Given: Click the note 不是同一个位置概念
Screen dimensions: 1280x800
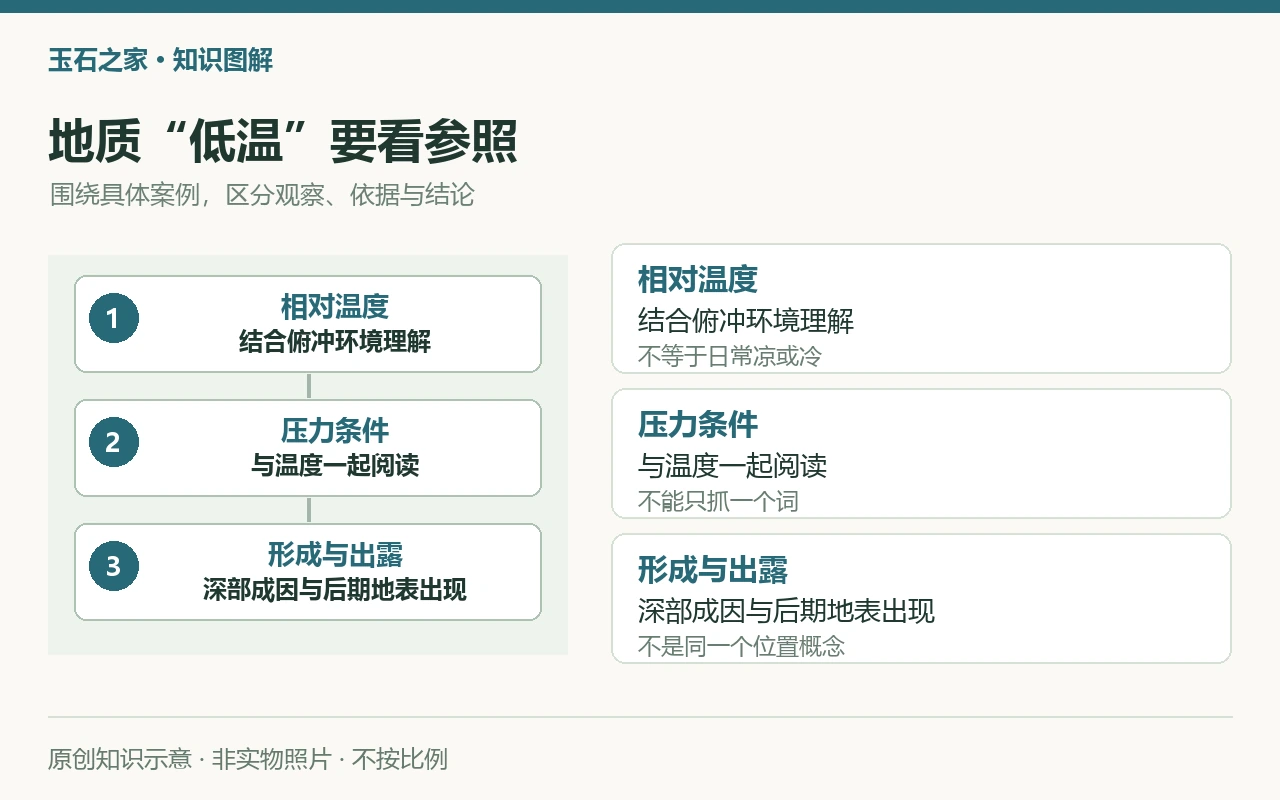Looking at the screenshot, I should coord(742,646).
